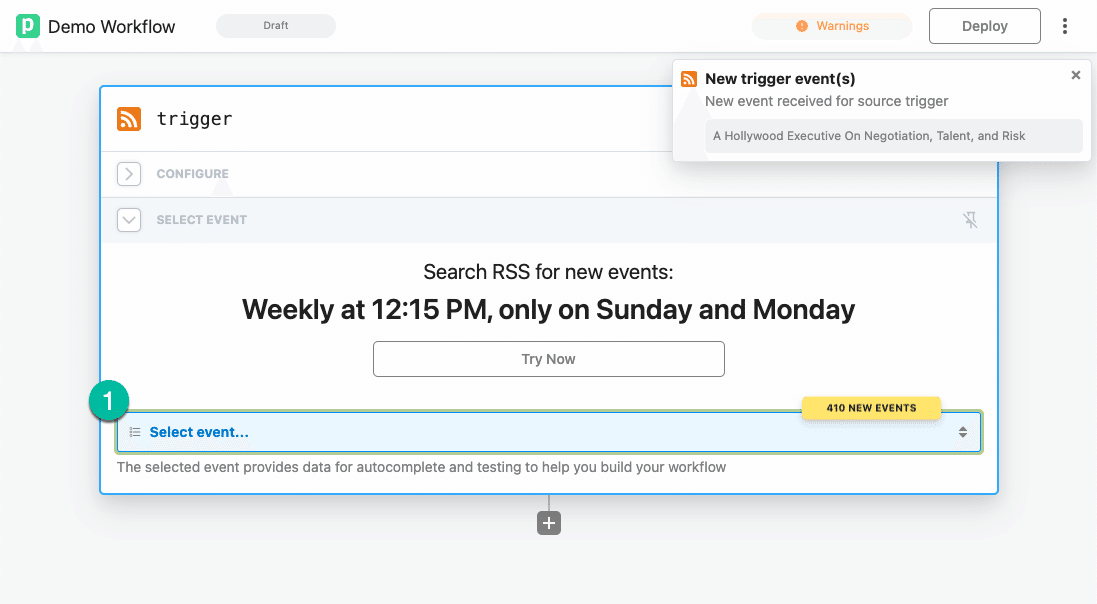
Task: Click the list icon beside Select event
Action: [x=135, y=432]
